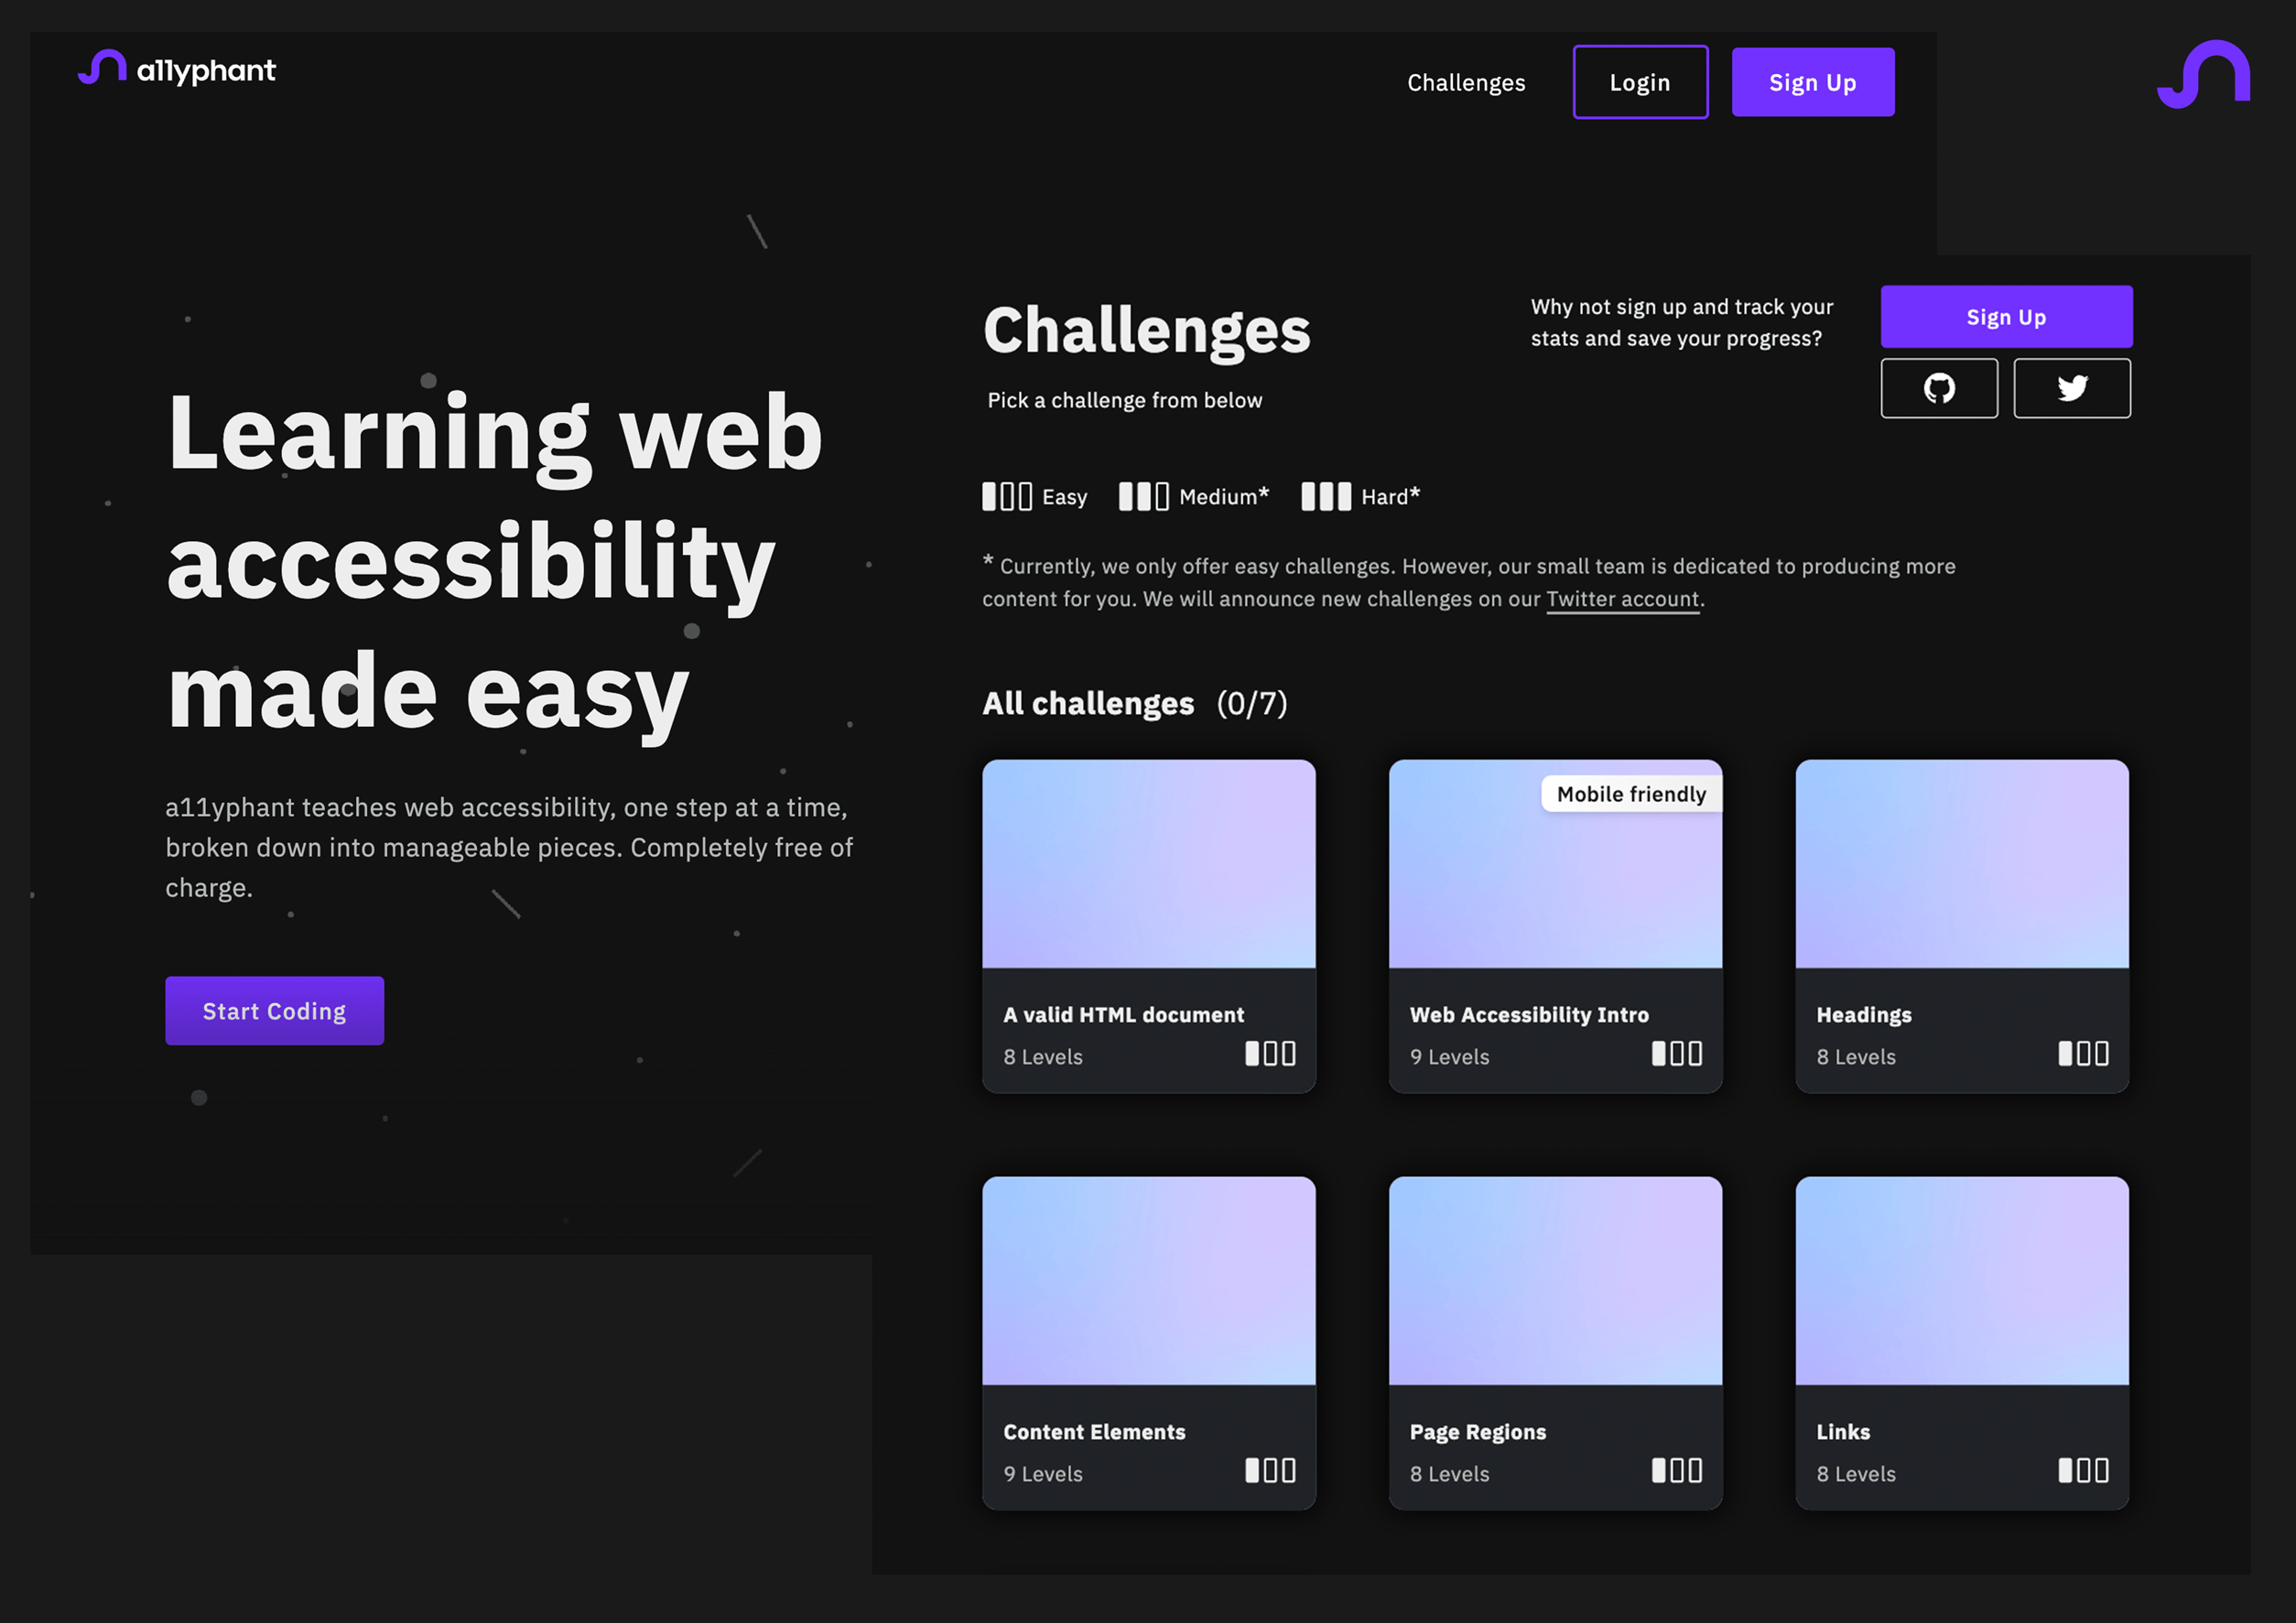This screenshot has height=1623, width=2296.
Task: Follow the Twitter account link
Action: coord(1622,599)
